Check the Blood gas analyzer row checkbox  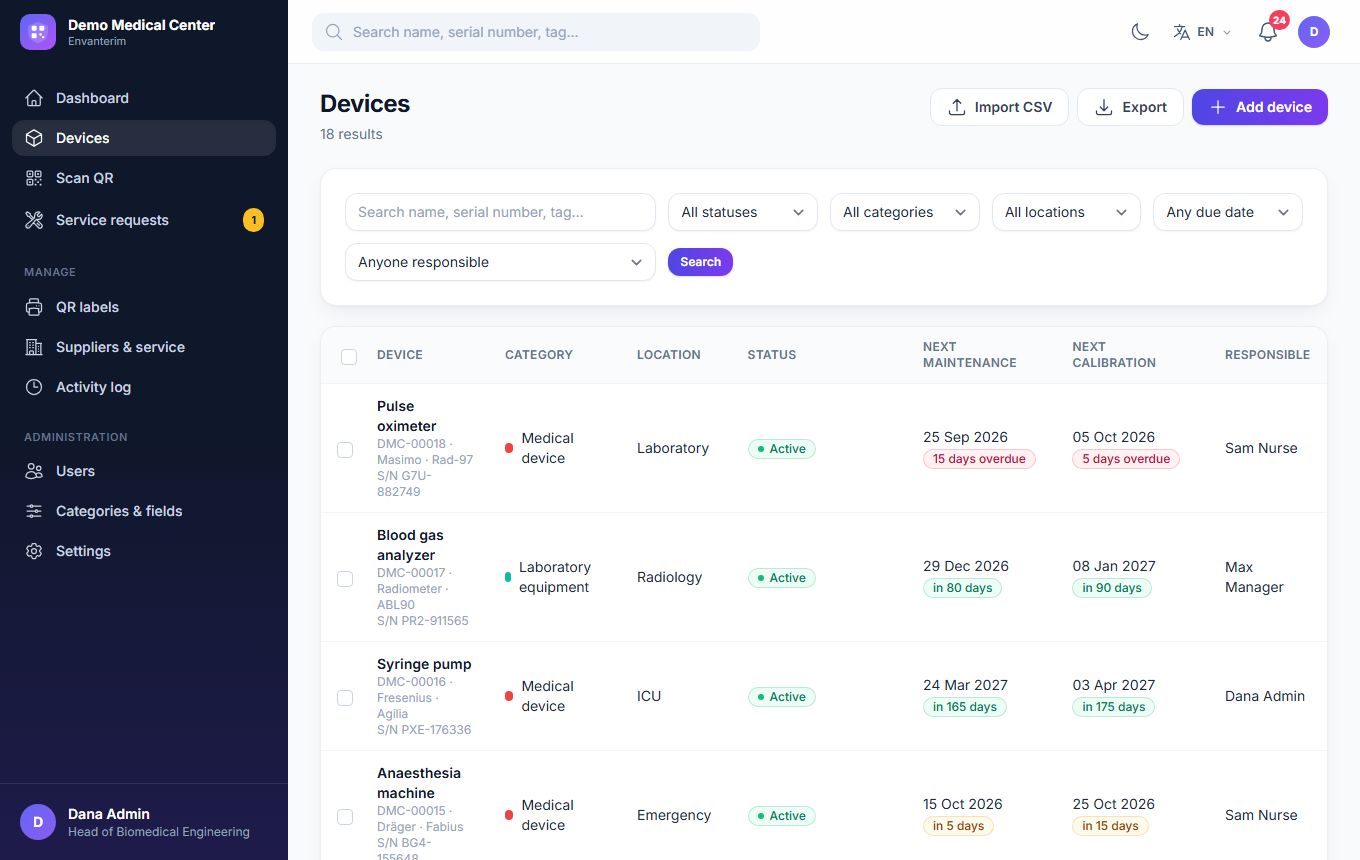[345, 579]
